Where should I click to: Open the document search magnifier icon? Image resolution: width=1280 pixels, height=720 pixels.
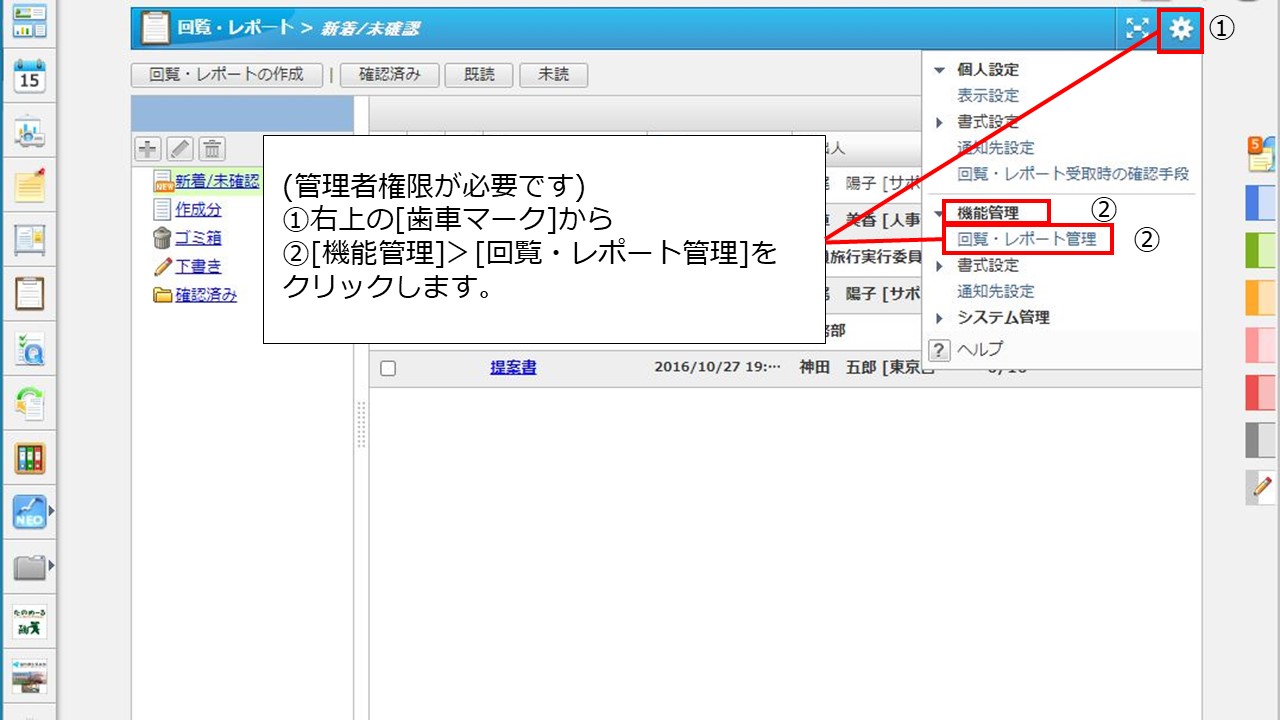pyautogui.click(x=30, y=349)
